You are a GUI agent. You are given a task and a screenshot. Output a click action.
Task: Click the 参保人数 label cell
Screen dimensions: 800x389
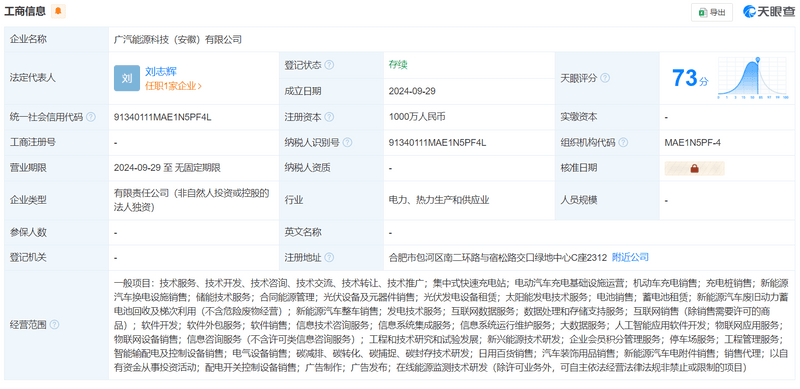(57, 232)
